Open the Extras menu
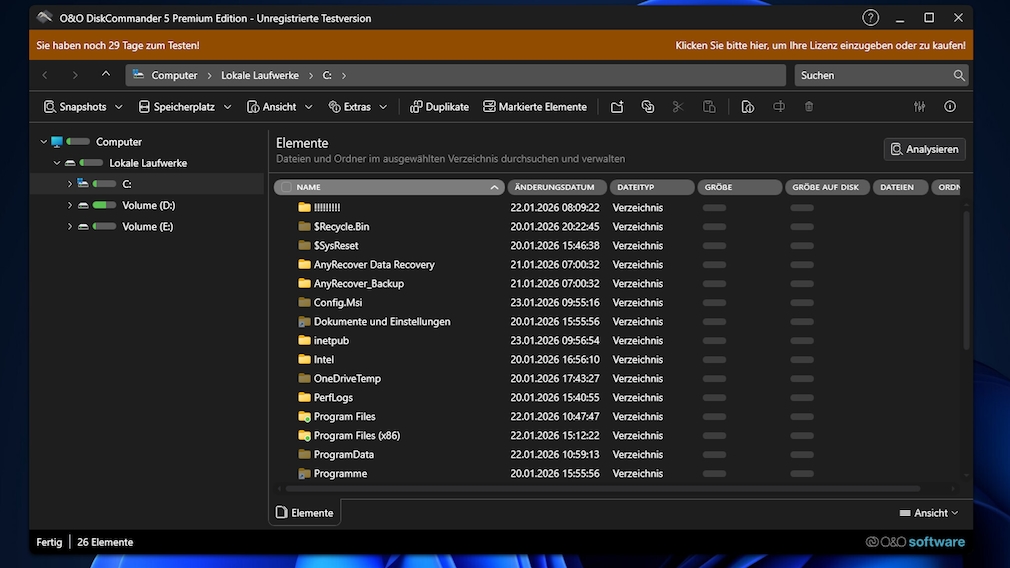1010x568 pixels. point(357,107)
